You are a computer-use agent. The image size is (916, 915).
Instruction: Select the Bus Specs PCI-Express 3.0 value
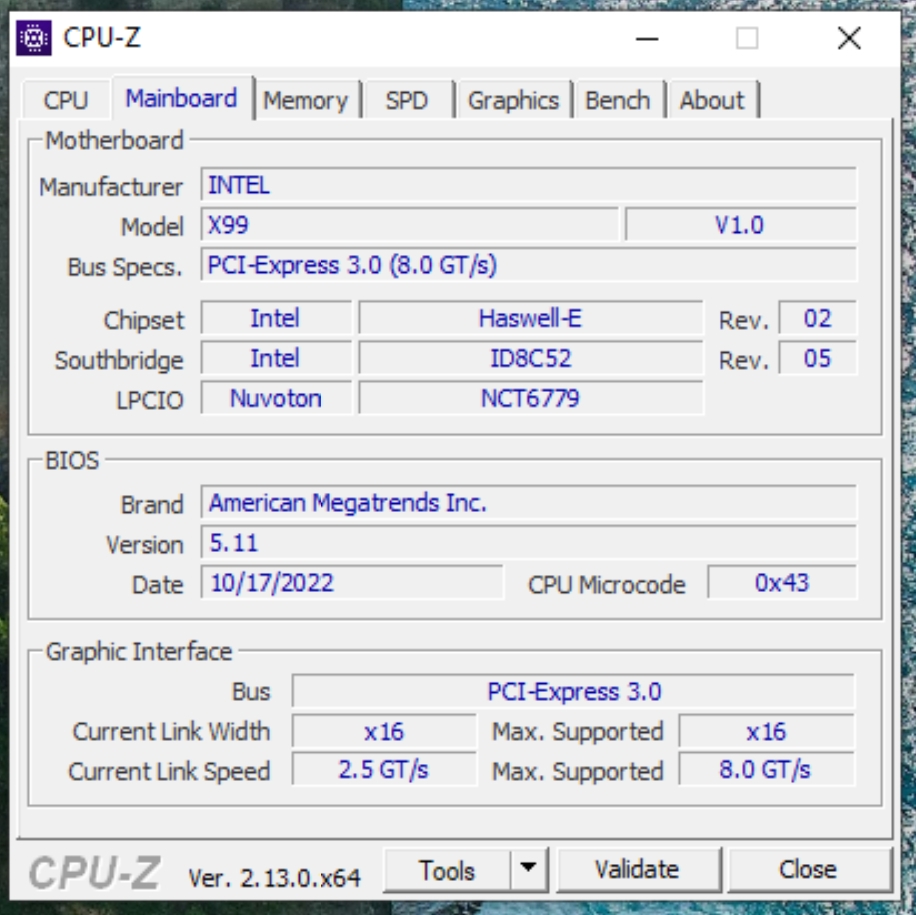coord(529,265)
